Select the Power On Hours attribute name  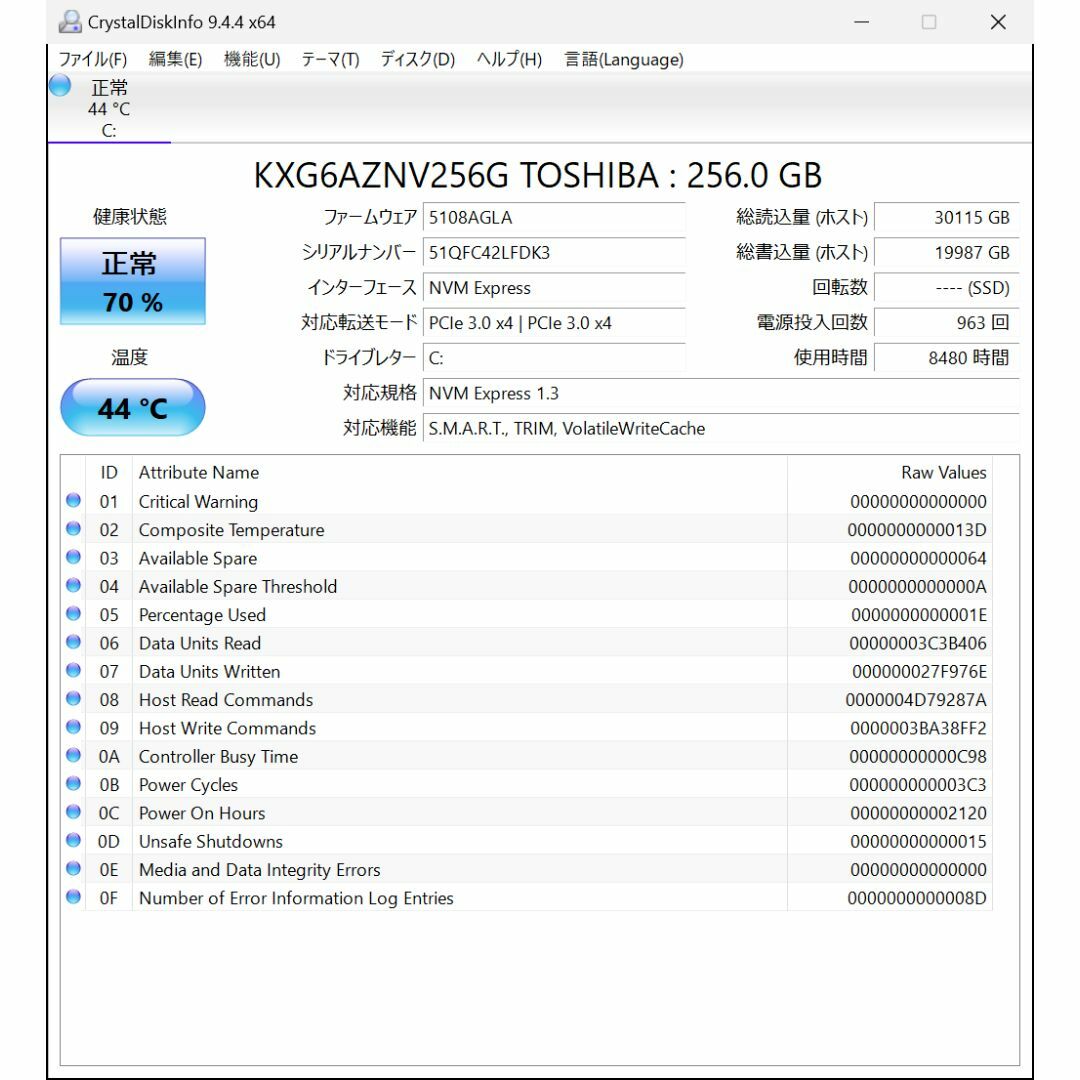pyautogui.click(x=202, y=813)
